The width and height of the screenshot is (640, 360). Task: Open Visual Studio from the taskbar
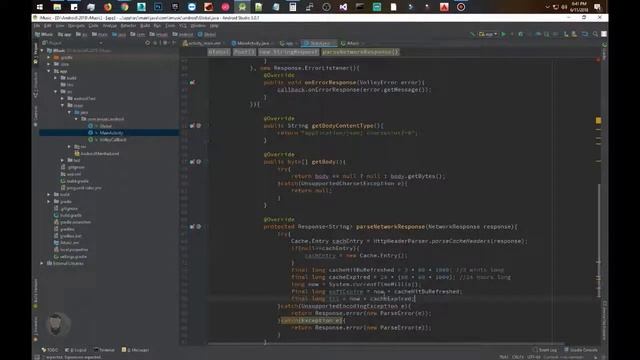coord(343,7)
